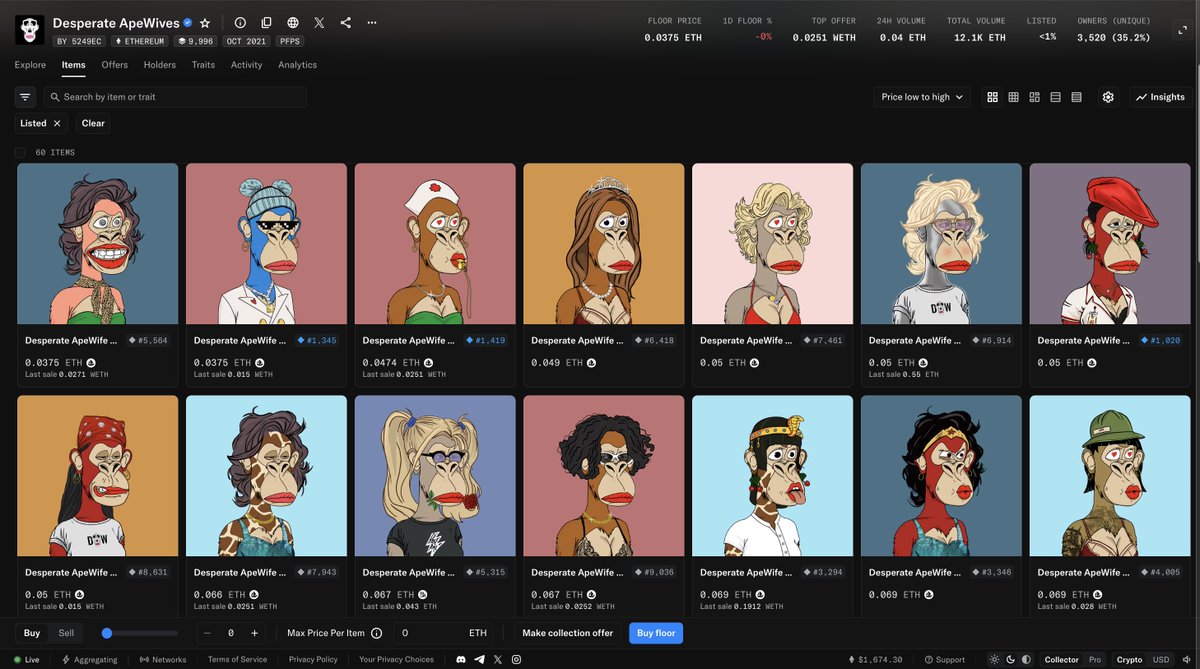
Task: Click the Networks status item
Action: [163, 659]
